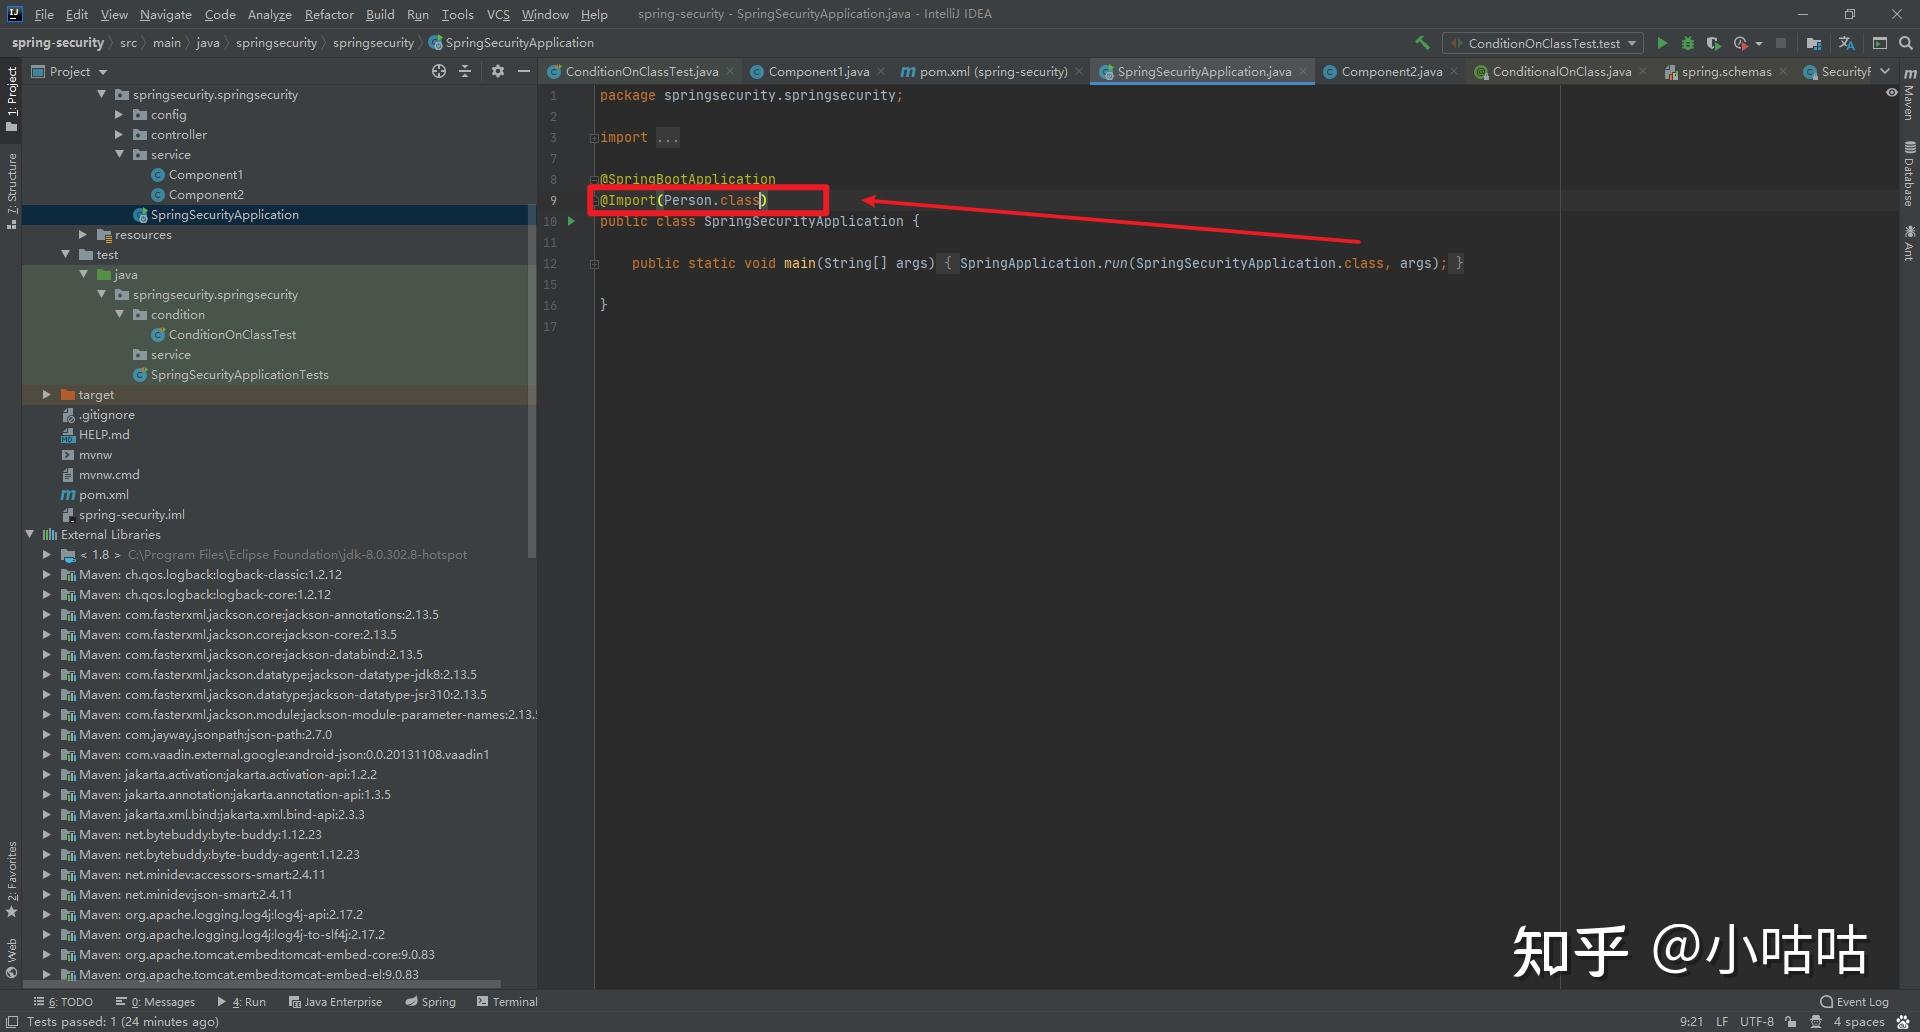This screenshot has height=1032, width=1920.
Task: Hide the Project tool window
Action: [523, 71]
